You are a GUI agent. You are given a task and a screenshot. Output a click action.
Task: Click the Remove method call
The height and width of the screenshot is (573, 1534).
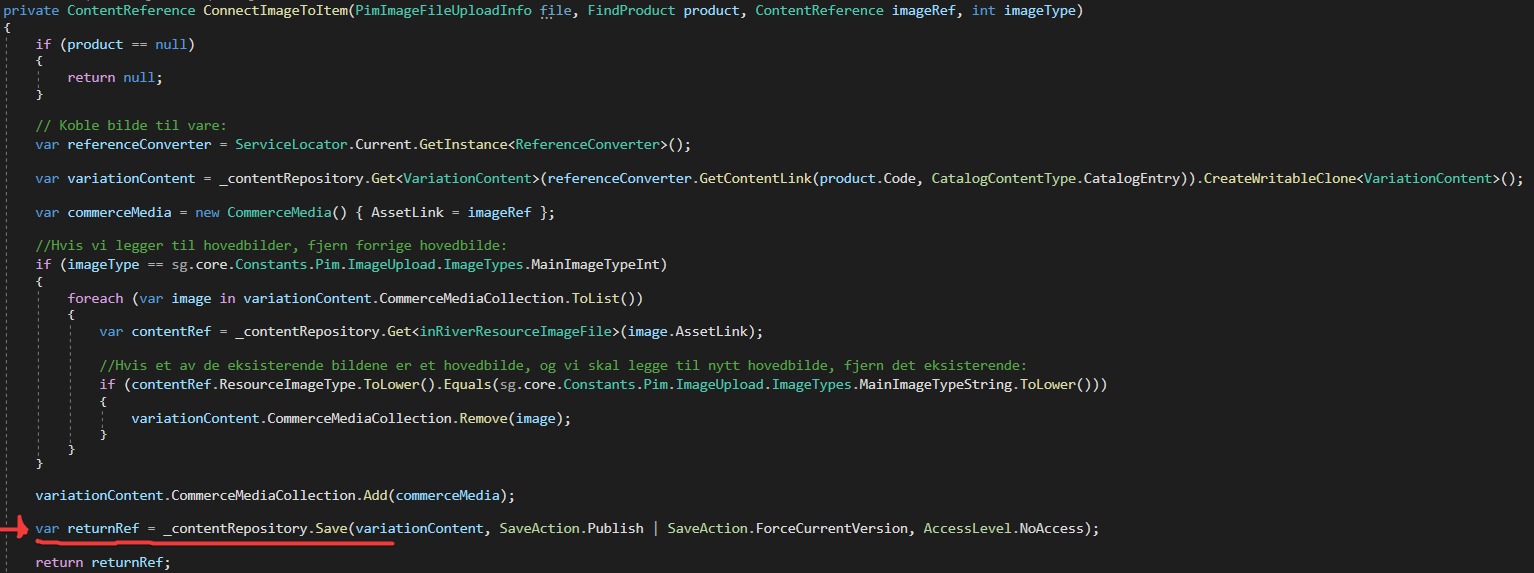pos(482,419)
